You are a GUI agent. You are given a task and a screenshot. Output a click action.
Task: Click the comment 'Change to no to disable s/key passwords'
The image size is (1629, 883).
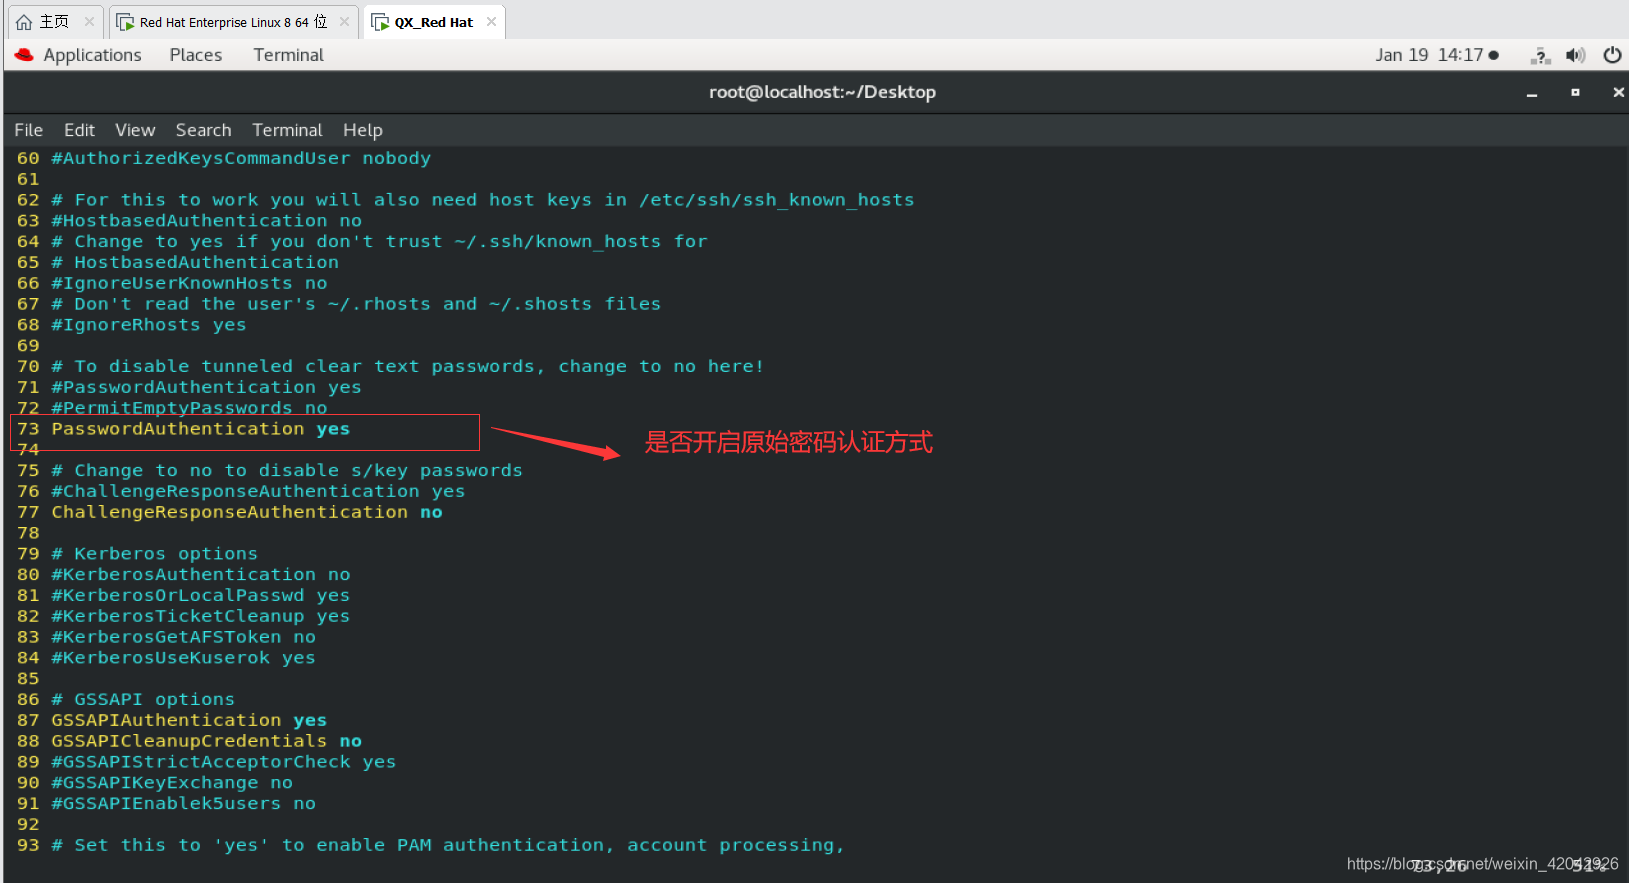tap(287, 471)
